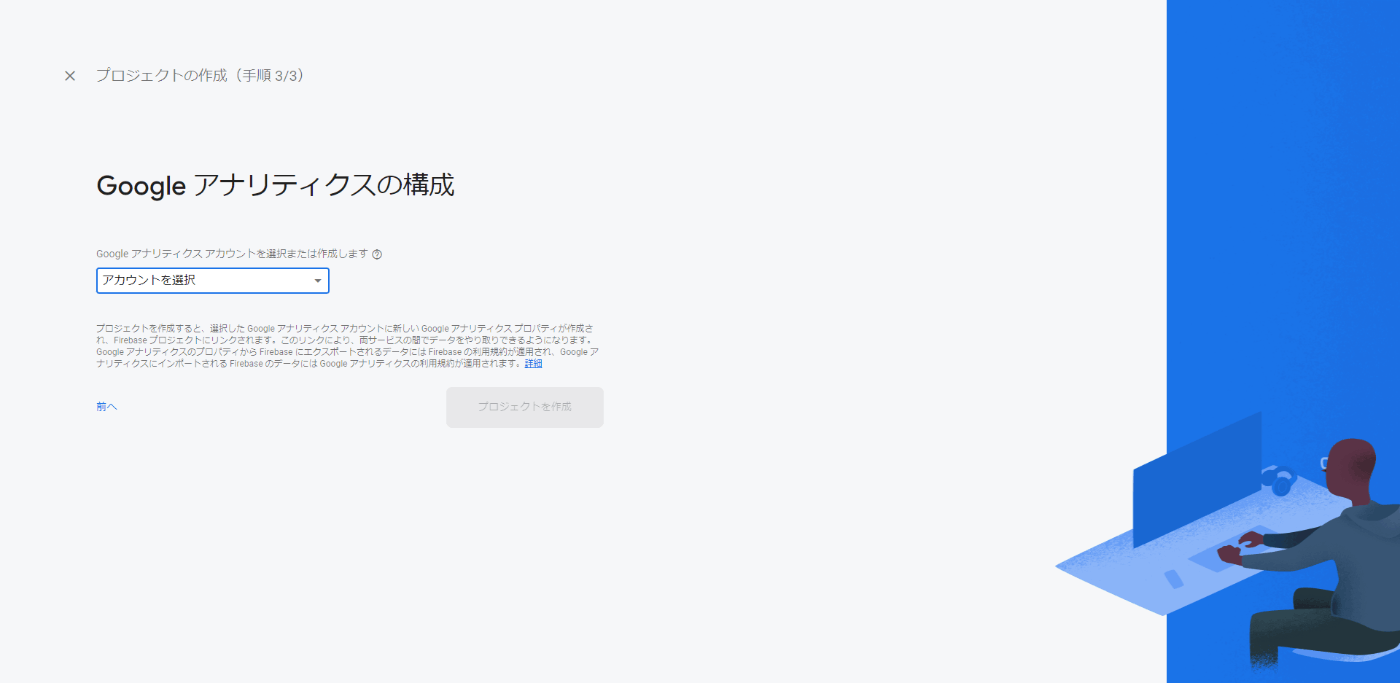
Task: Click the プロジェクトの作成（手順 3/3）title text
Action: (200, 76)
